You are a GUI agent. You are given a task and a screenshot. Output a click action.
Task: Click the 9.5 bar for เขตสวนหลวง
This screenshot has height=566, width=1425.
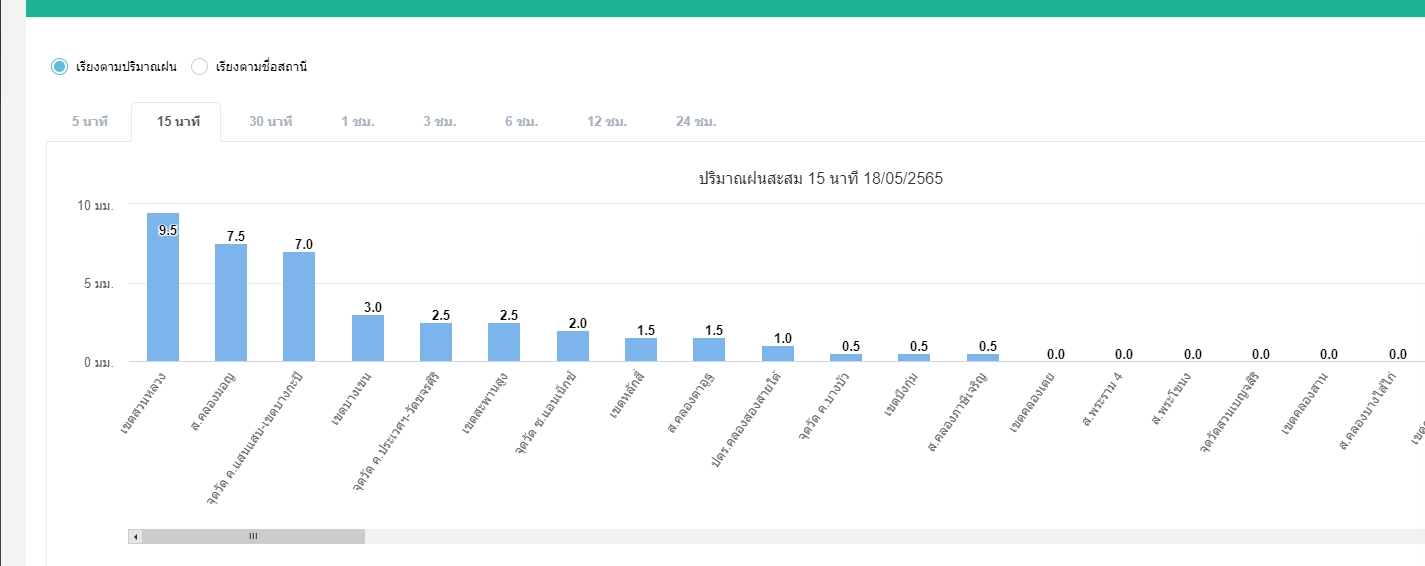(163, 287)
